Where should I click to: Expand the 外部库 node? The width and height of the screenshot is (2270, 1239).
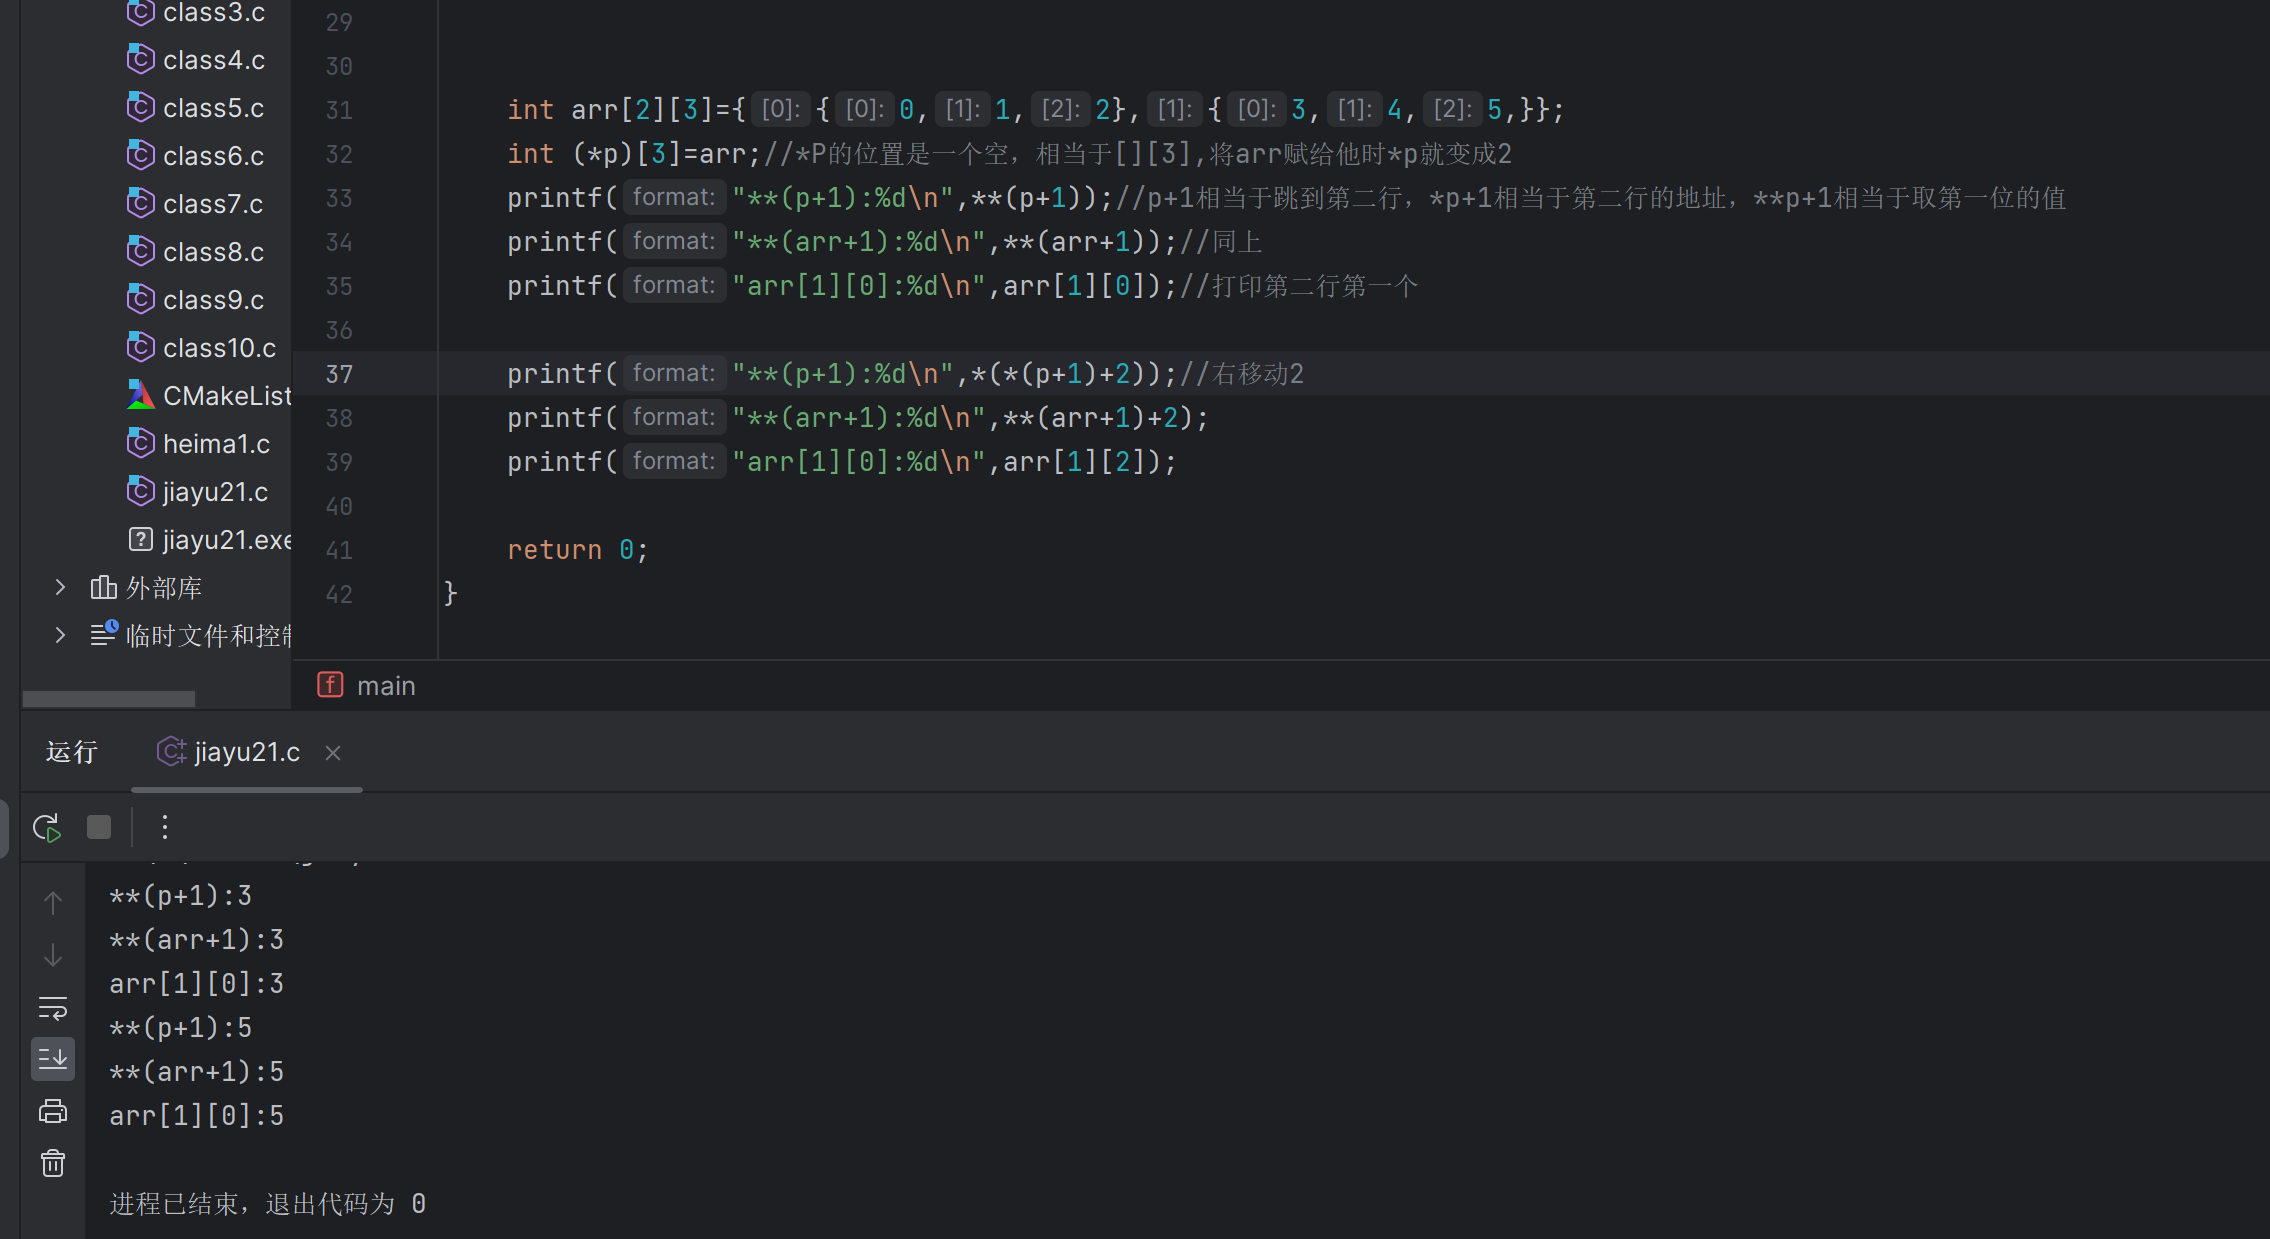(x=60, y=587)
